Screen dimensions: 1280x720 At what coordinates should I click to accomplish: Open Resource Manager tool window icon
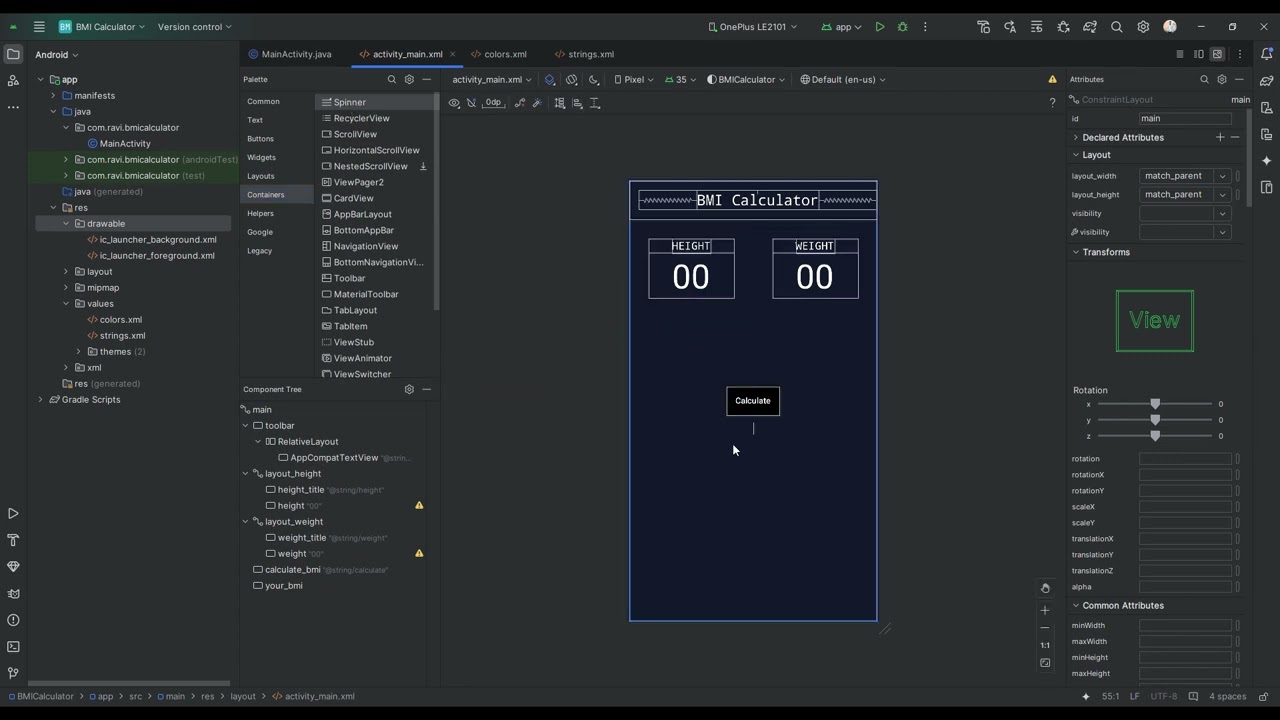coord(13,80)
